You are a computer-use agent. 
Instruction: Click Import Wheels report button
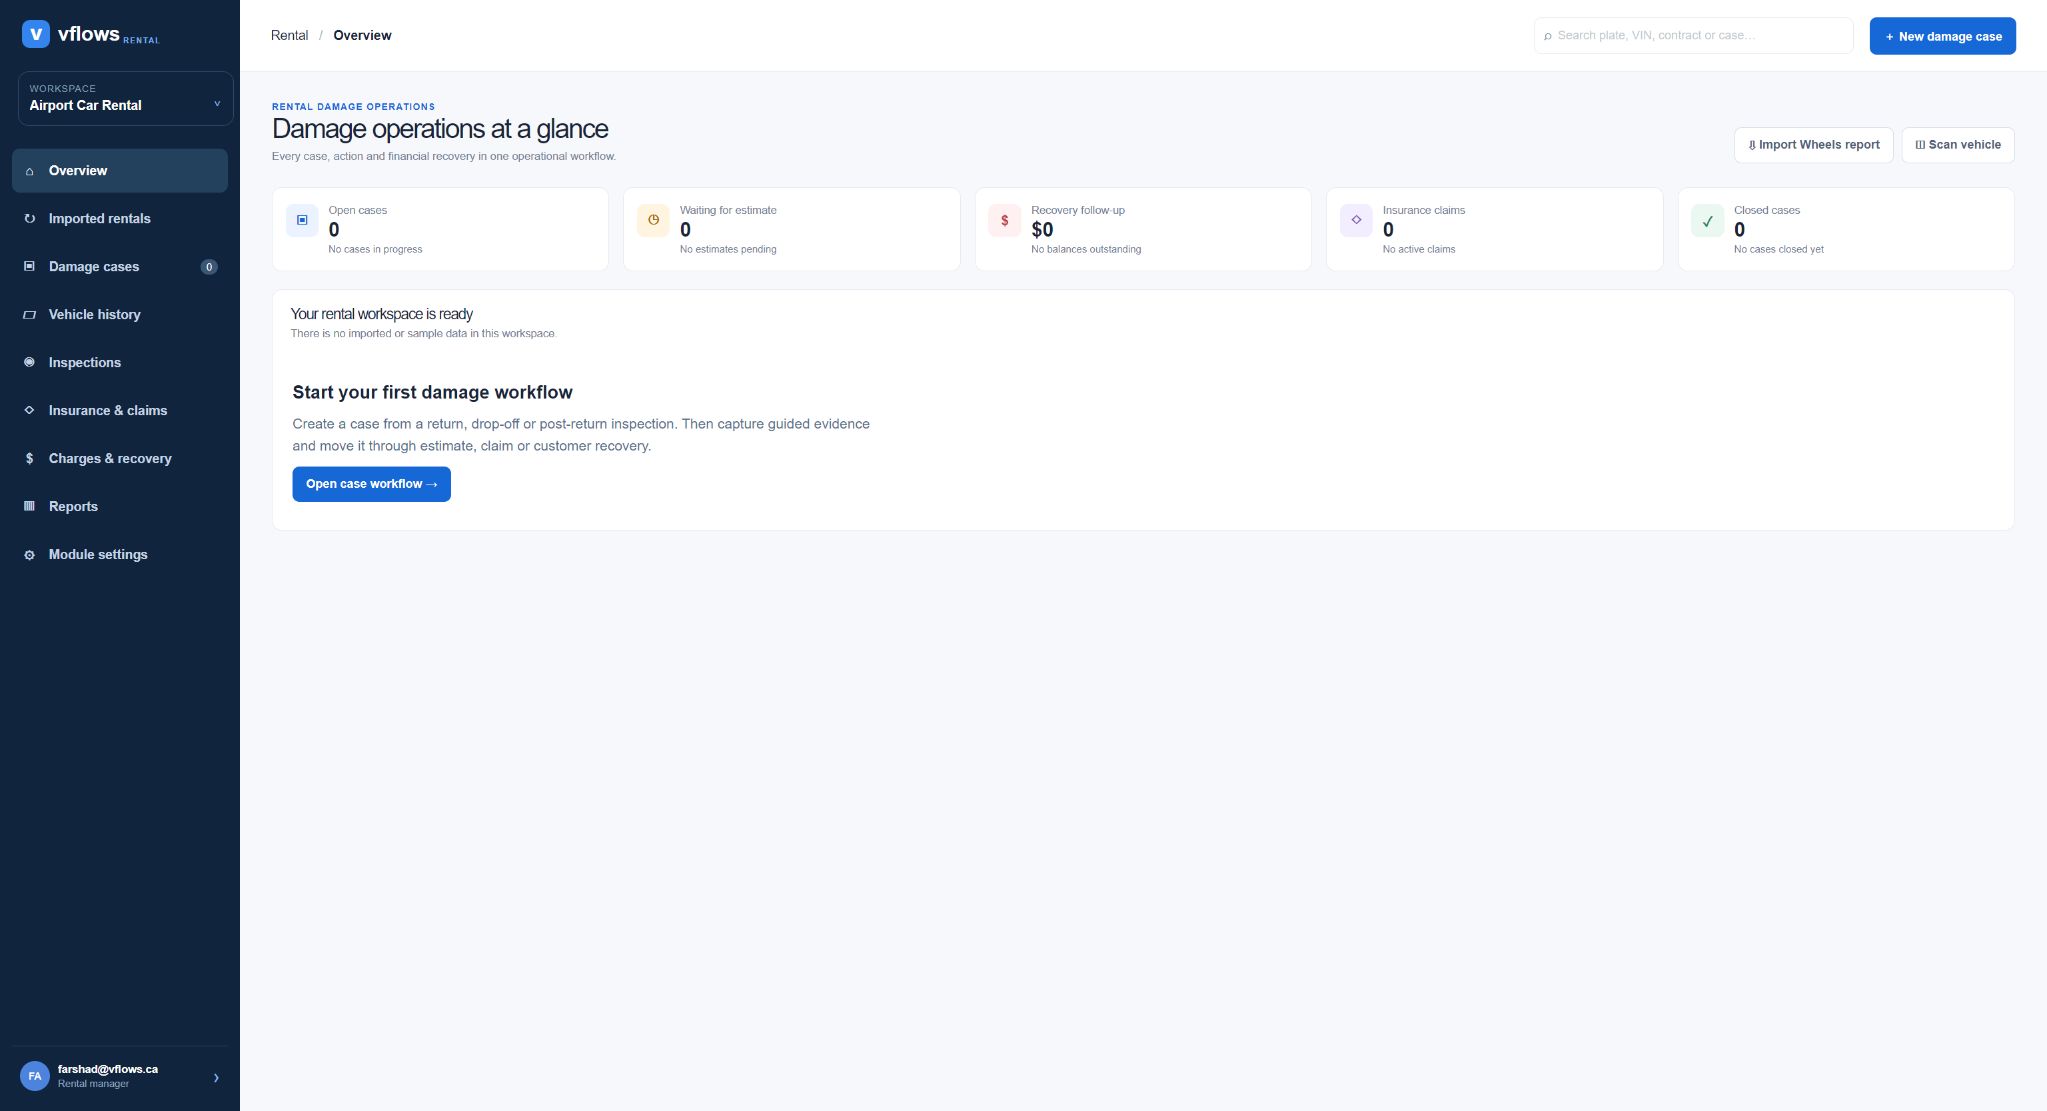coord(1813,145)
